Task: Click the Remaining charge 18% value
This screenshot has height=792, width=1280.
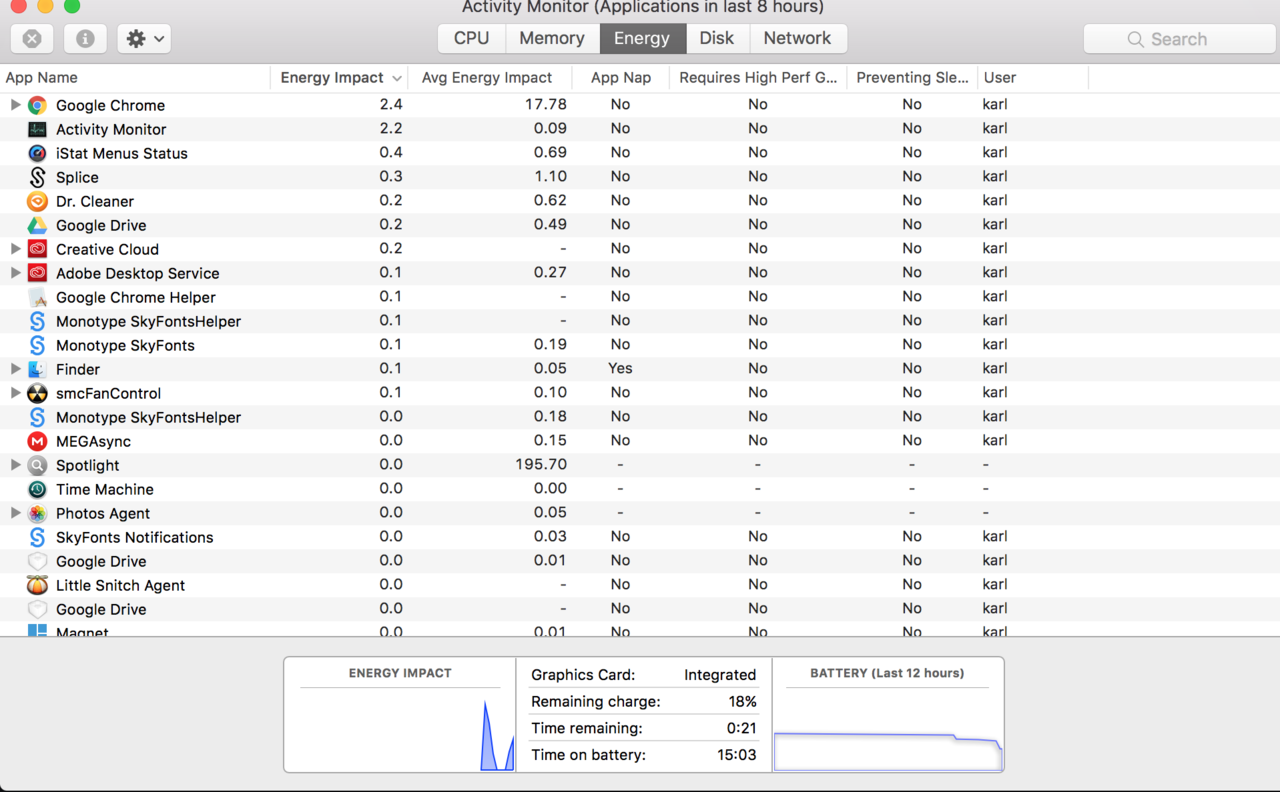Action: (x=743, y=702)
